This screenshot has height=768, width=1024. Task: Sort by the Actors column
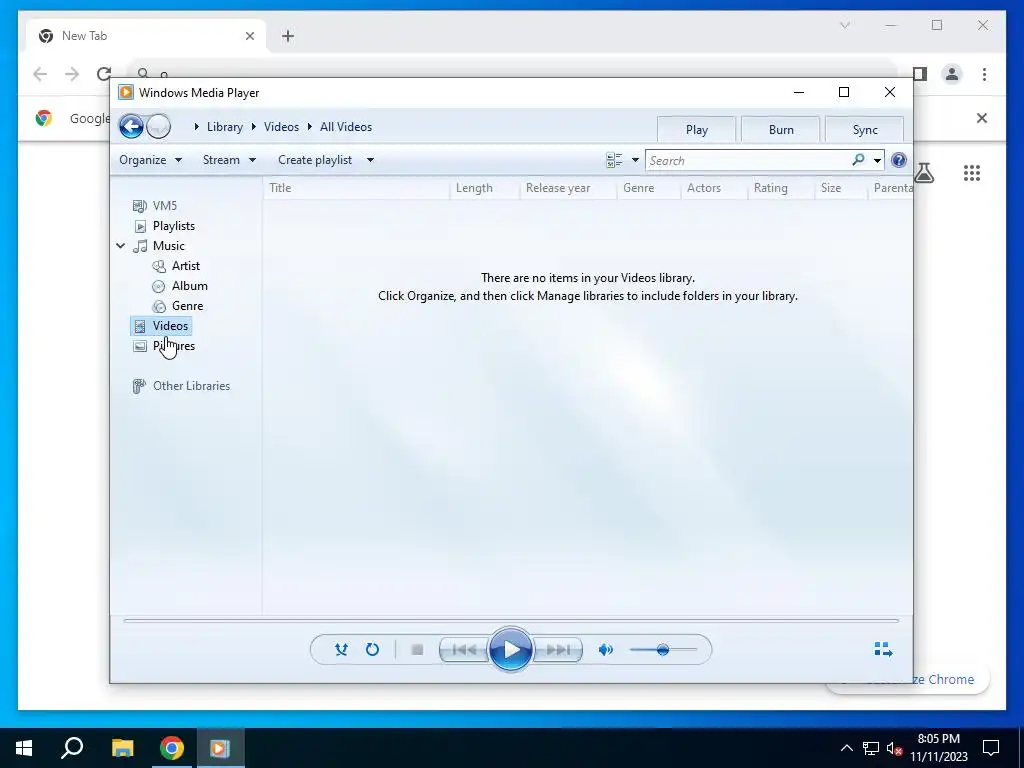click(714, 188)
